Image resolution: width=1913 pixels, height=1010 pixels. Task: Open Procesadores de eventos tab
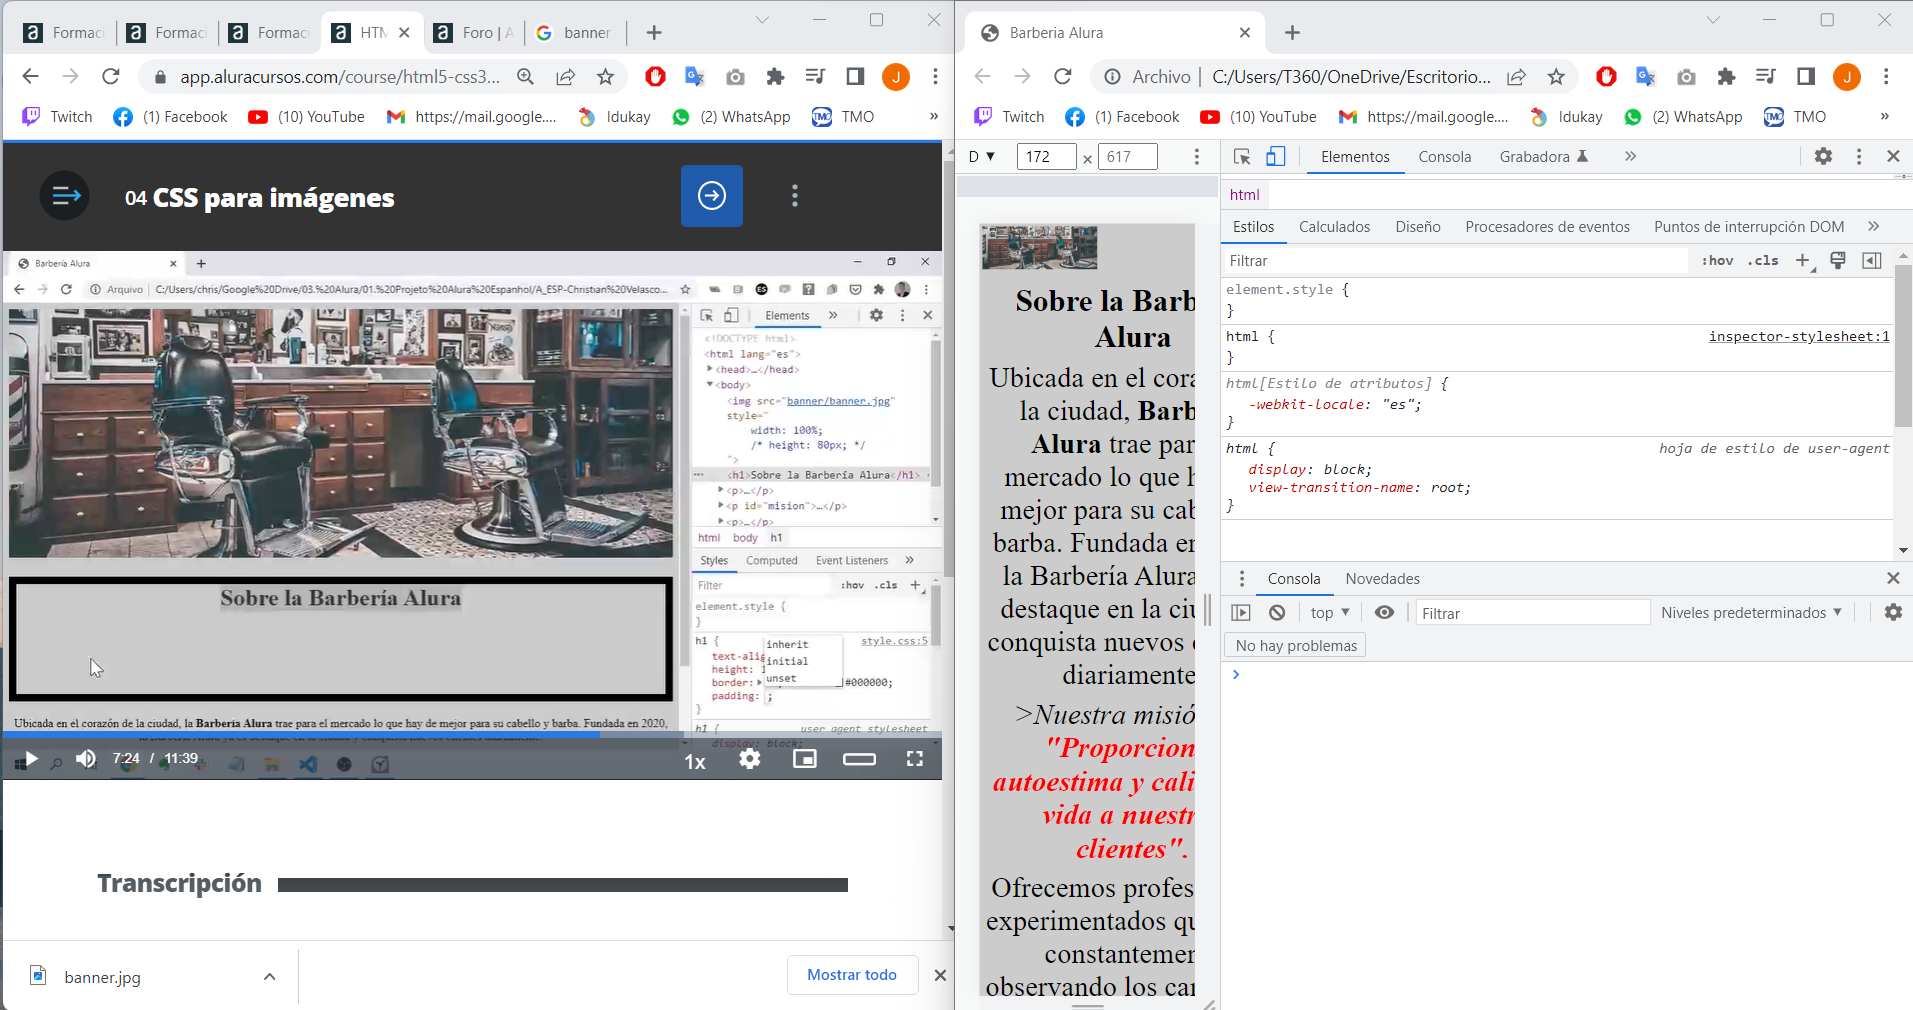click(x=1547, y=227)
